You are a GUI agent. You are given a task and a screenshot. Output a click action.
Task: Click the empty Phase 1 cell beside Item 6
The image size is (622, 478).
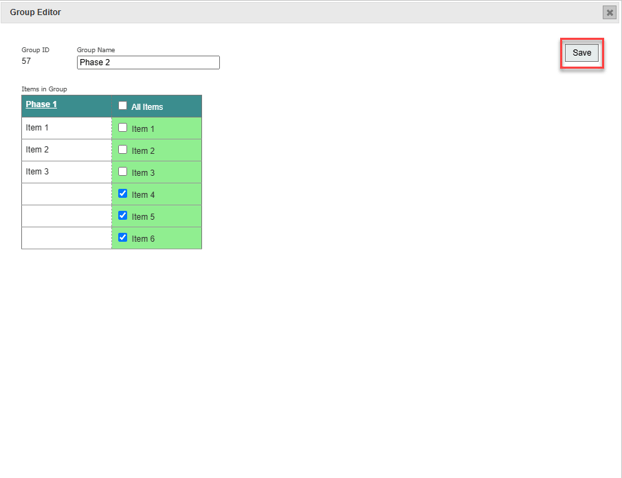point(66,238)
